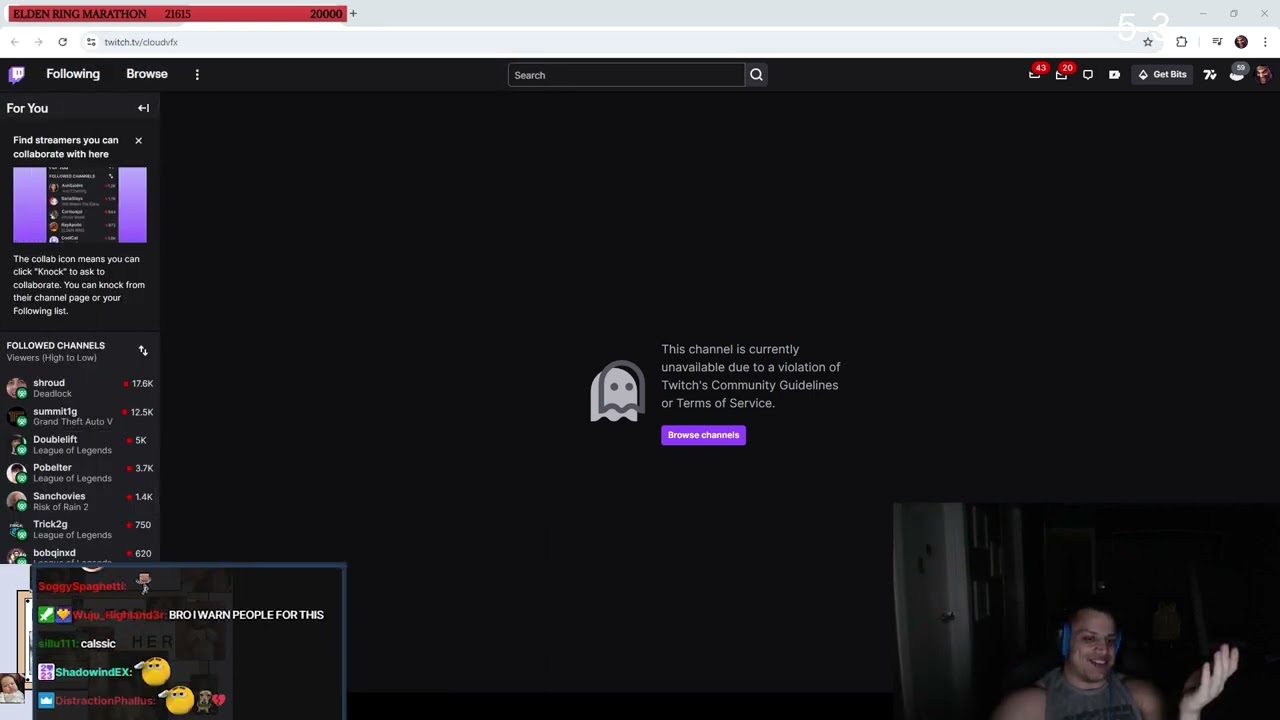Focus the Twitch search field
Viewport: 1280px width, 720px height.
626,75
